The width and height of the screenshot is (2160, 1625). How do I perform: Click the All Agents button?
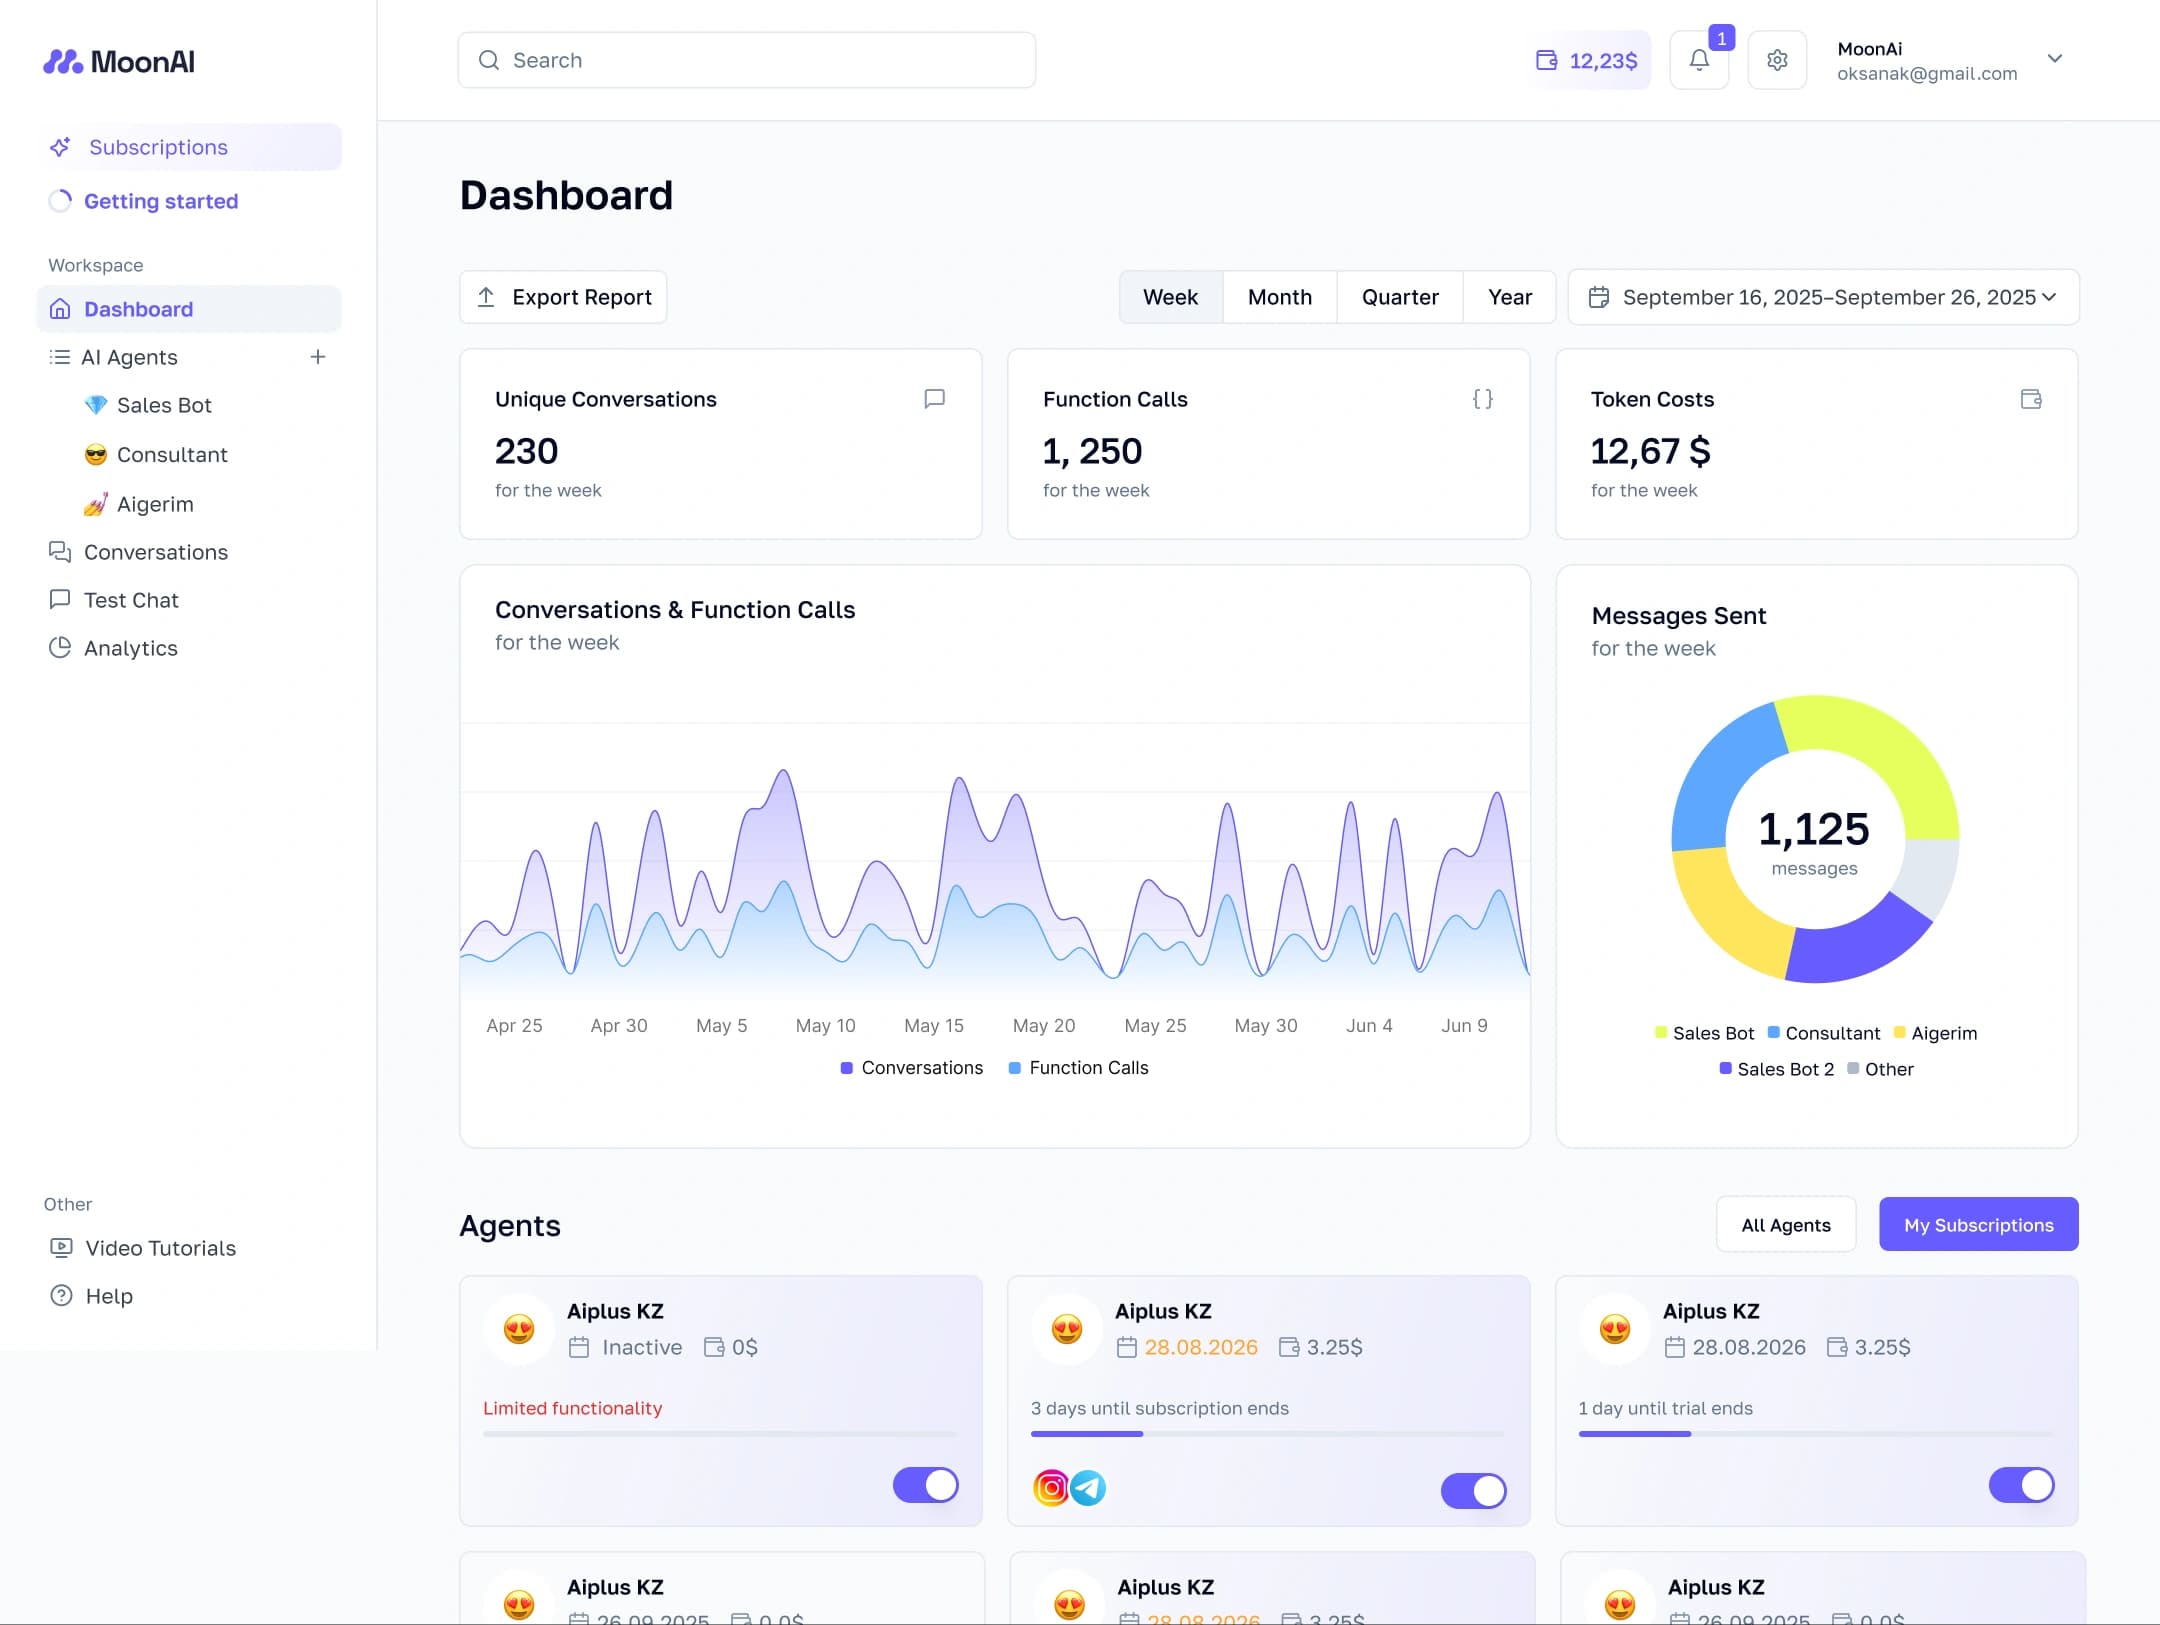point(1786,1224)
